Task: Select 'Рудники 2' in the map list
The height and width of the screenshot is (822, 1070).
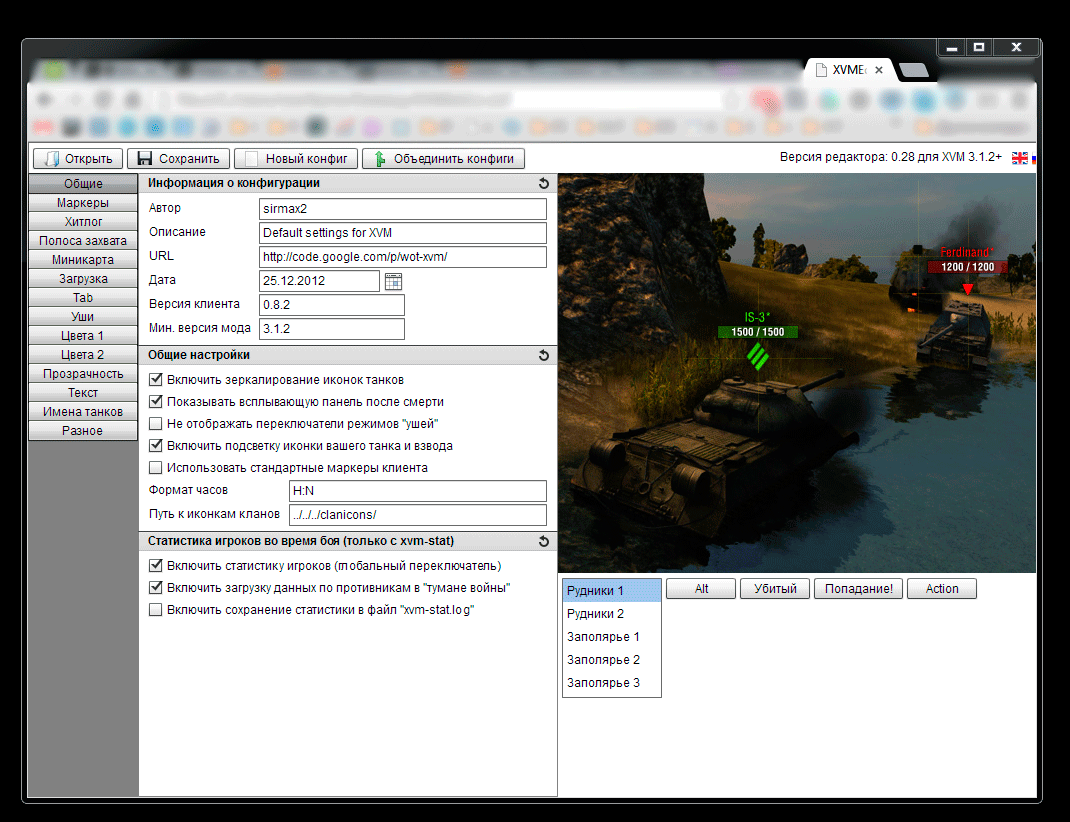Action: click(x=612, y=614)
